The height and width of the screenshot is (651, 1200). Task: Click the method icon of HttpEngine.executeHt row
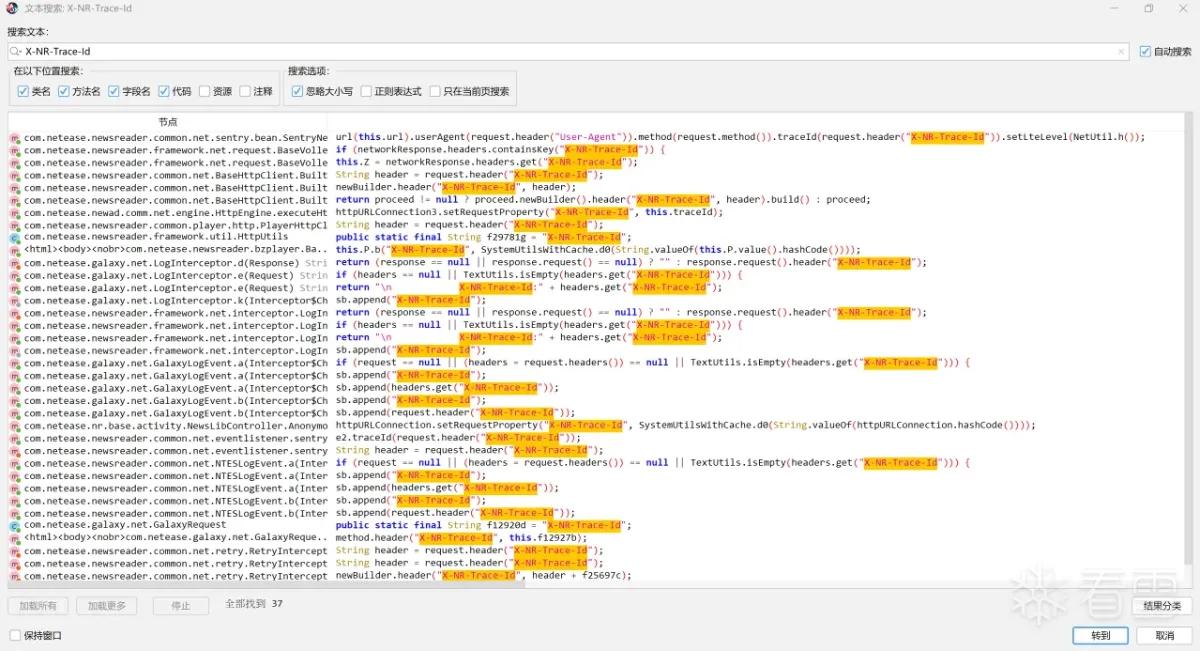(15, 212)
